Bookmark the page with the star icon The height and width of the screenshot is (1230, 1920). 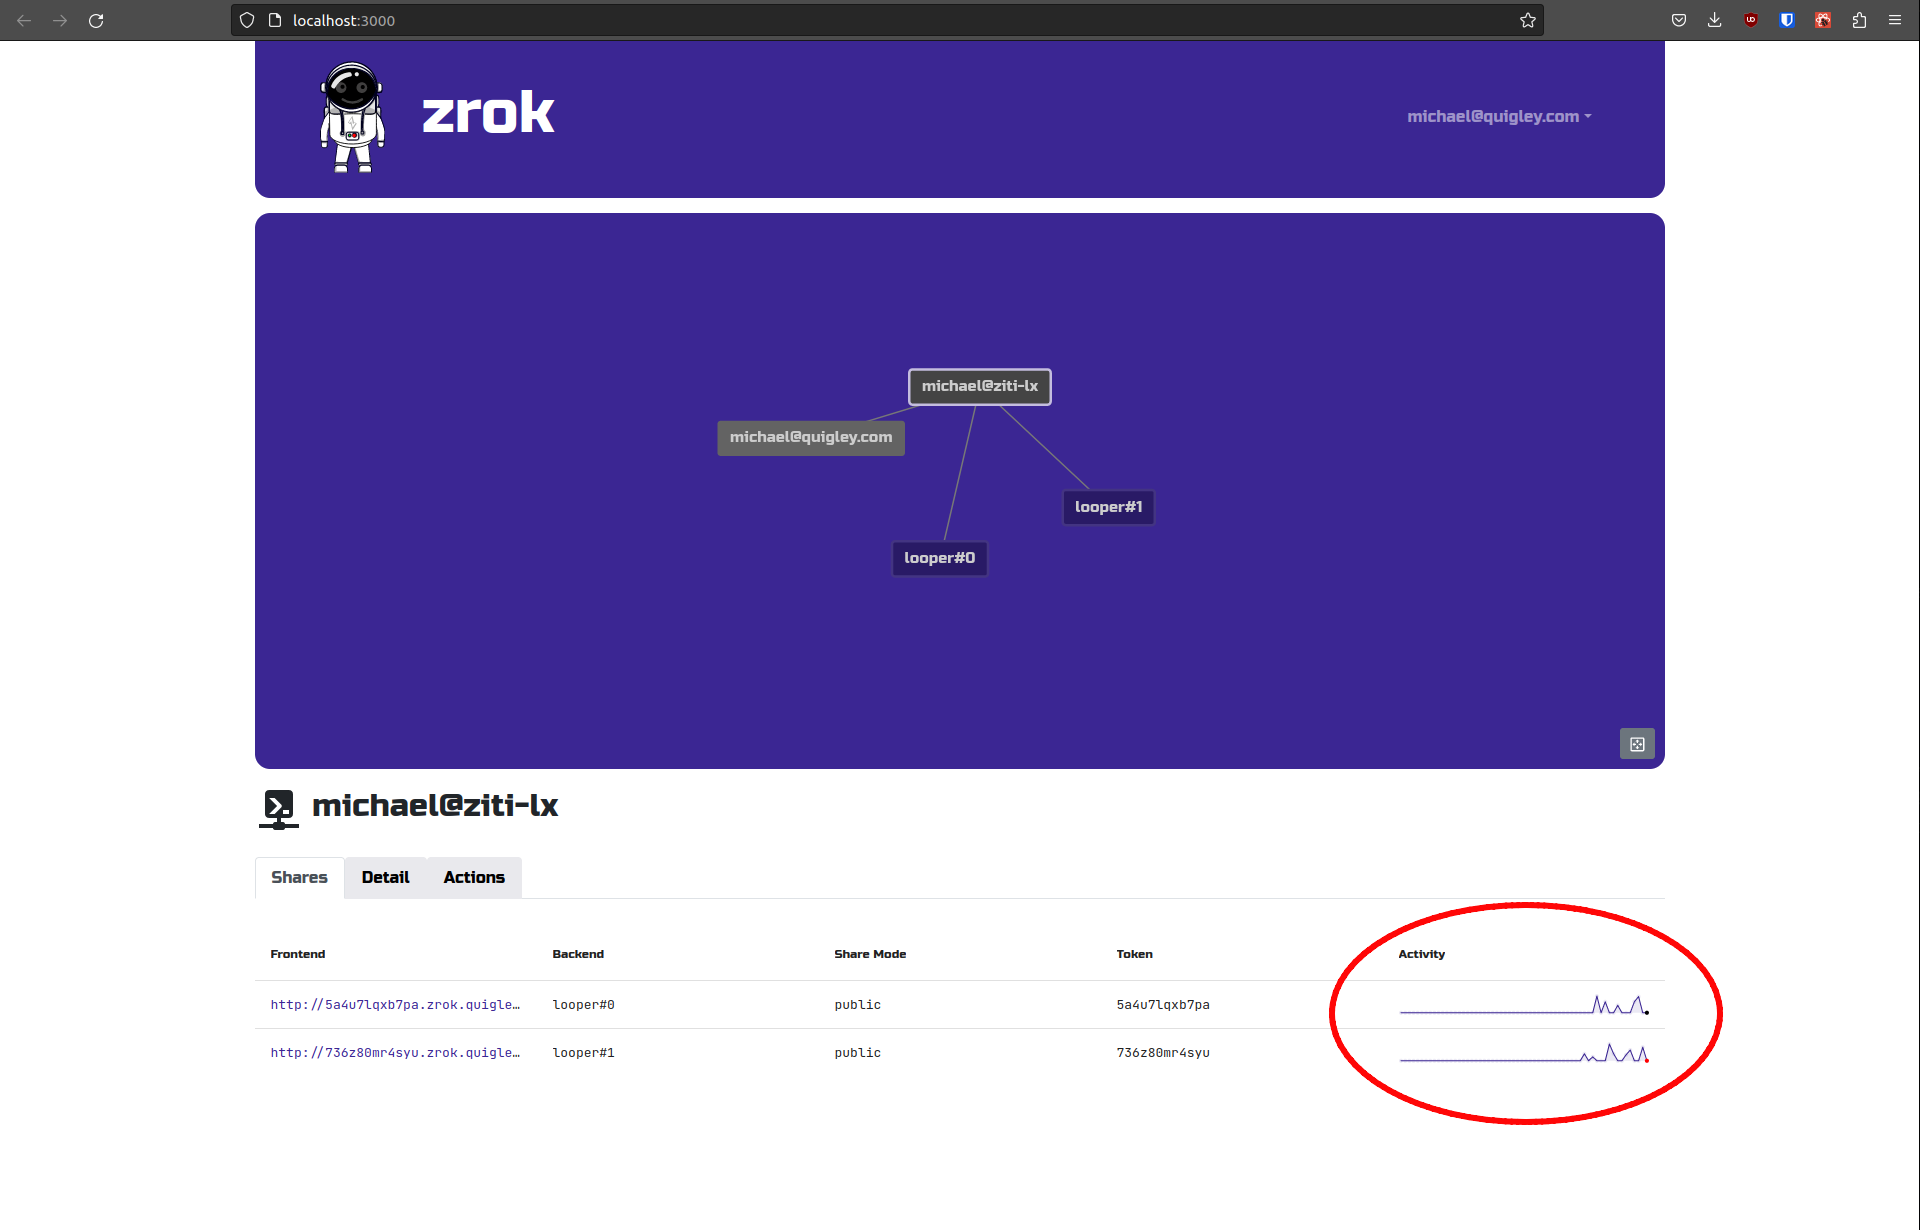1528,20
